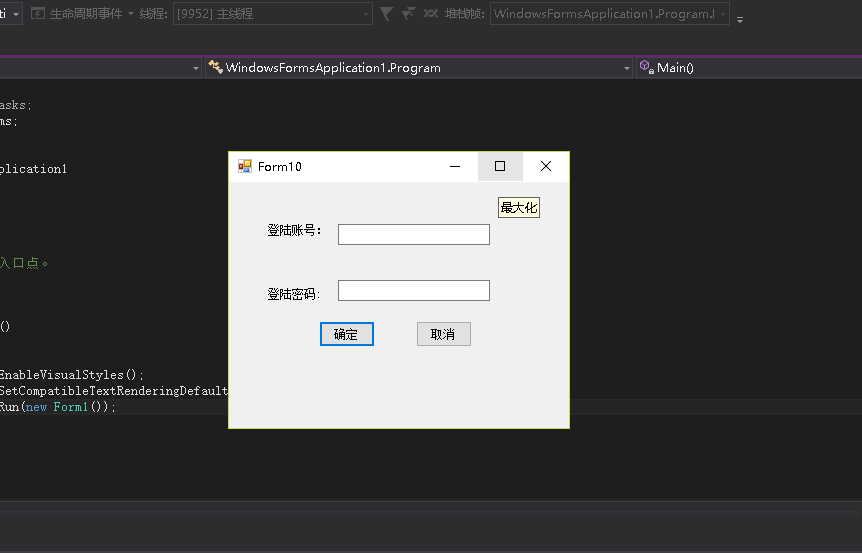Click the EnableVisualStyles code line
This screenshot has height=553, width=862.
(71, 375)
